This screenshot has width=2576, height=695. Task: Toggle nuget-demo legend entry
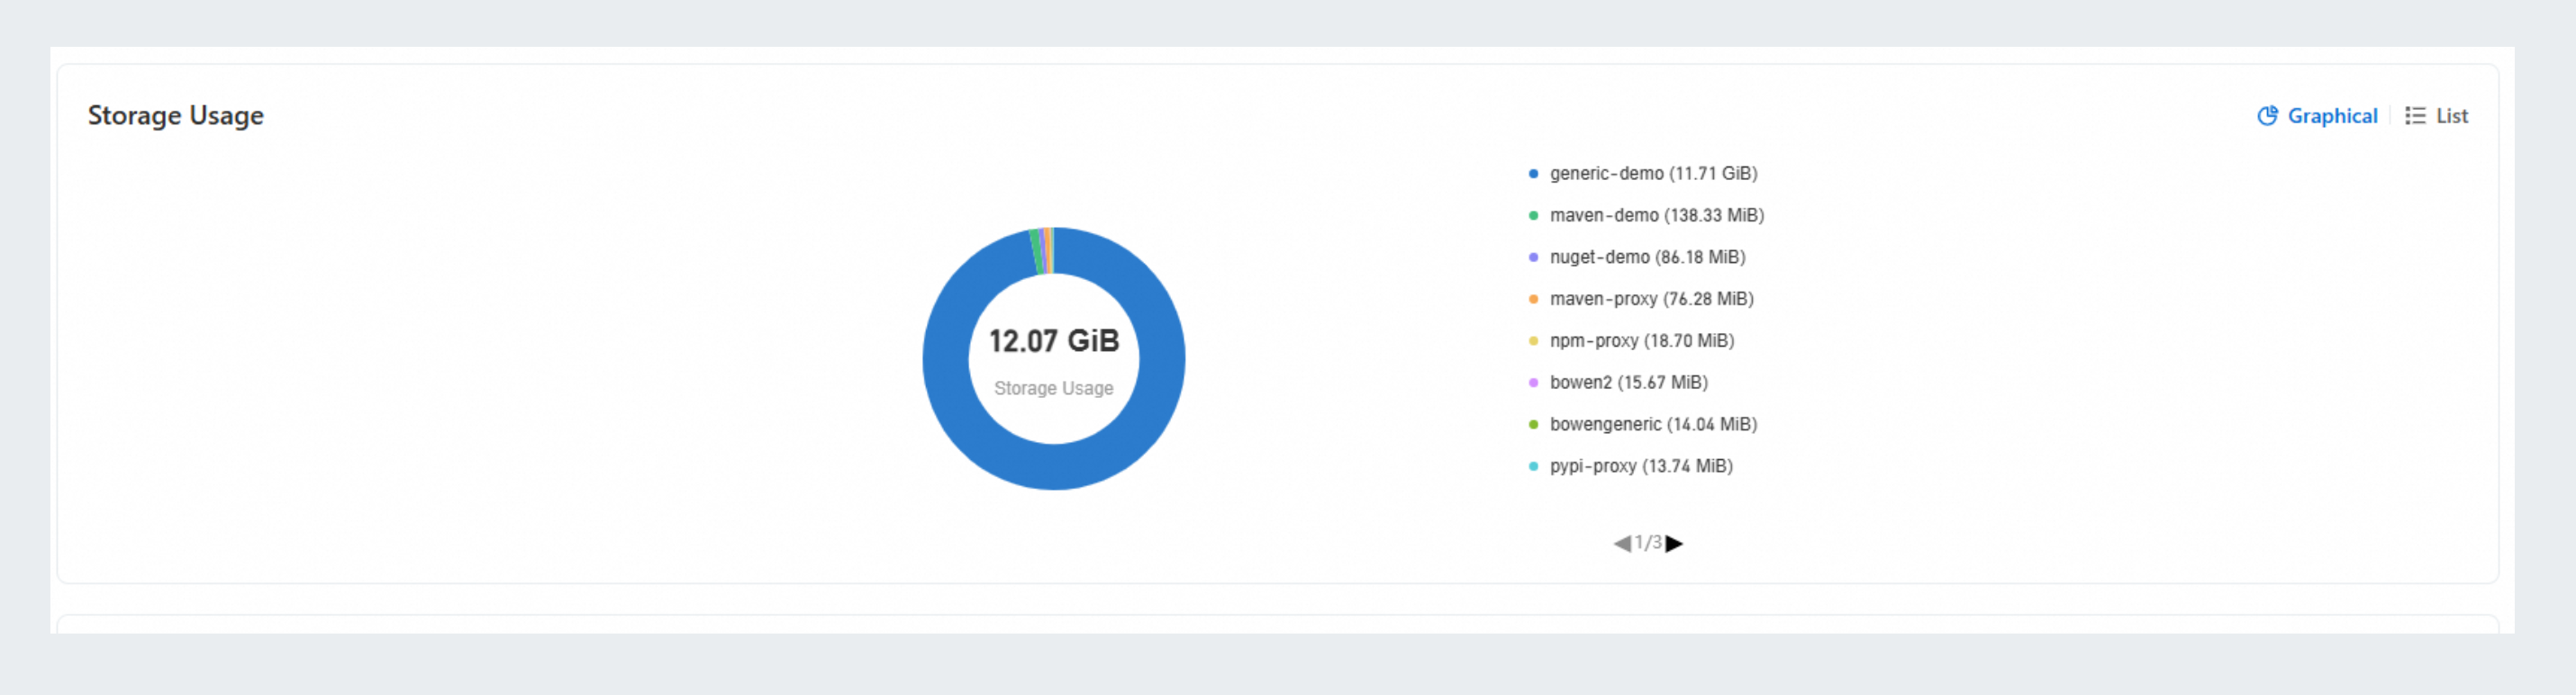(1647, 257)
